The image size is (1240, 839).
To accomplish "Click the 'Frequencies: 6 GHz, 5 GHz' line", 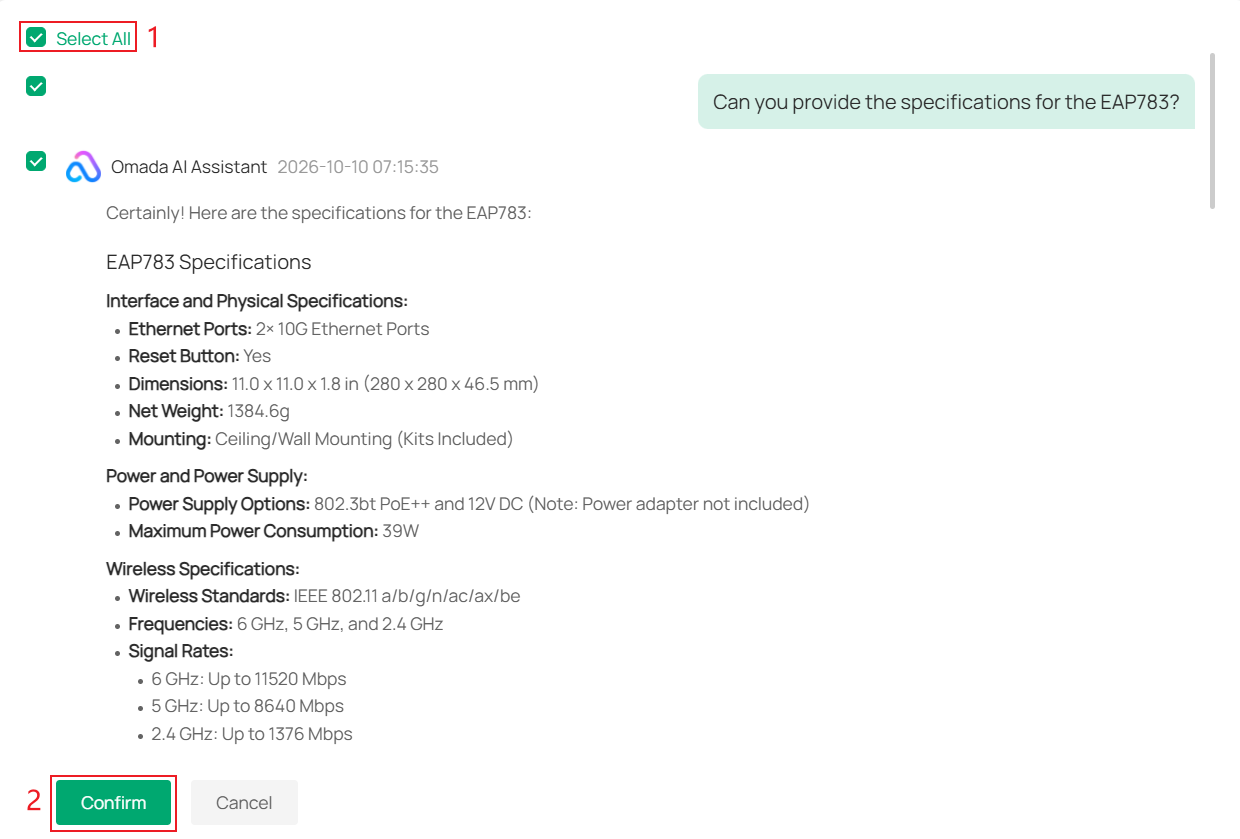I will click(x=286, y=624).
